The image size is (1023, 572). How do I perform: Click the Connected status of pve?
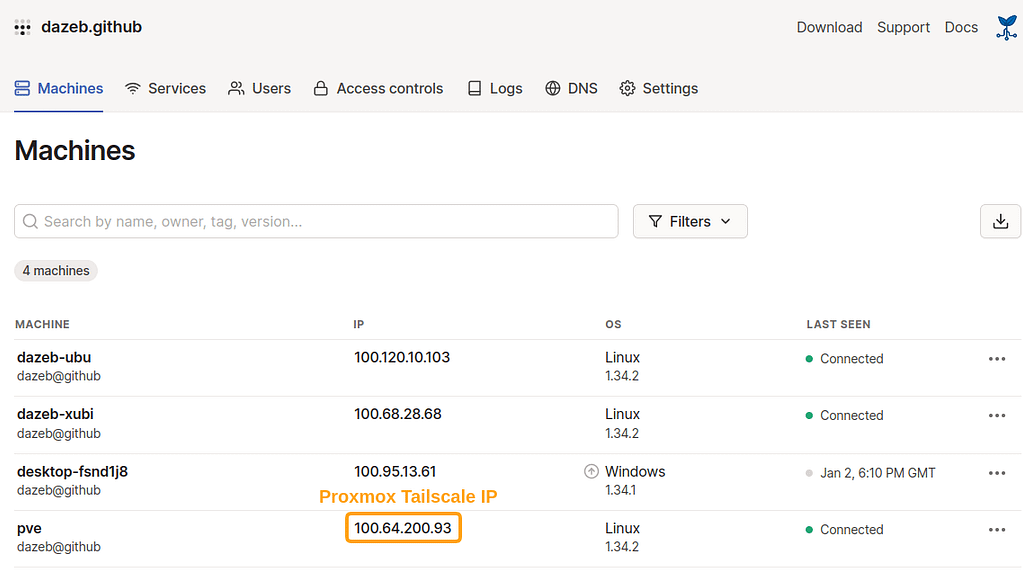point(845,530)
